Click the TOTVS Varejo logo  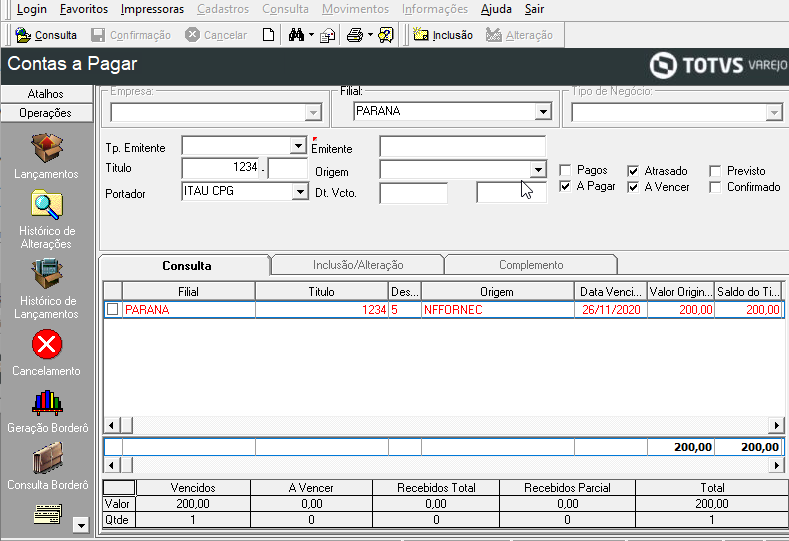point(718,65)
